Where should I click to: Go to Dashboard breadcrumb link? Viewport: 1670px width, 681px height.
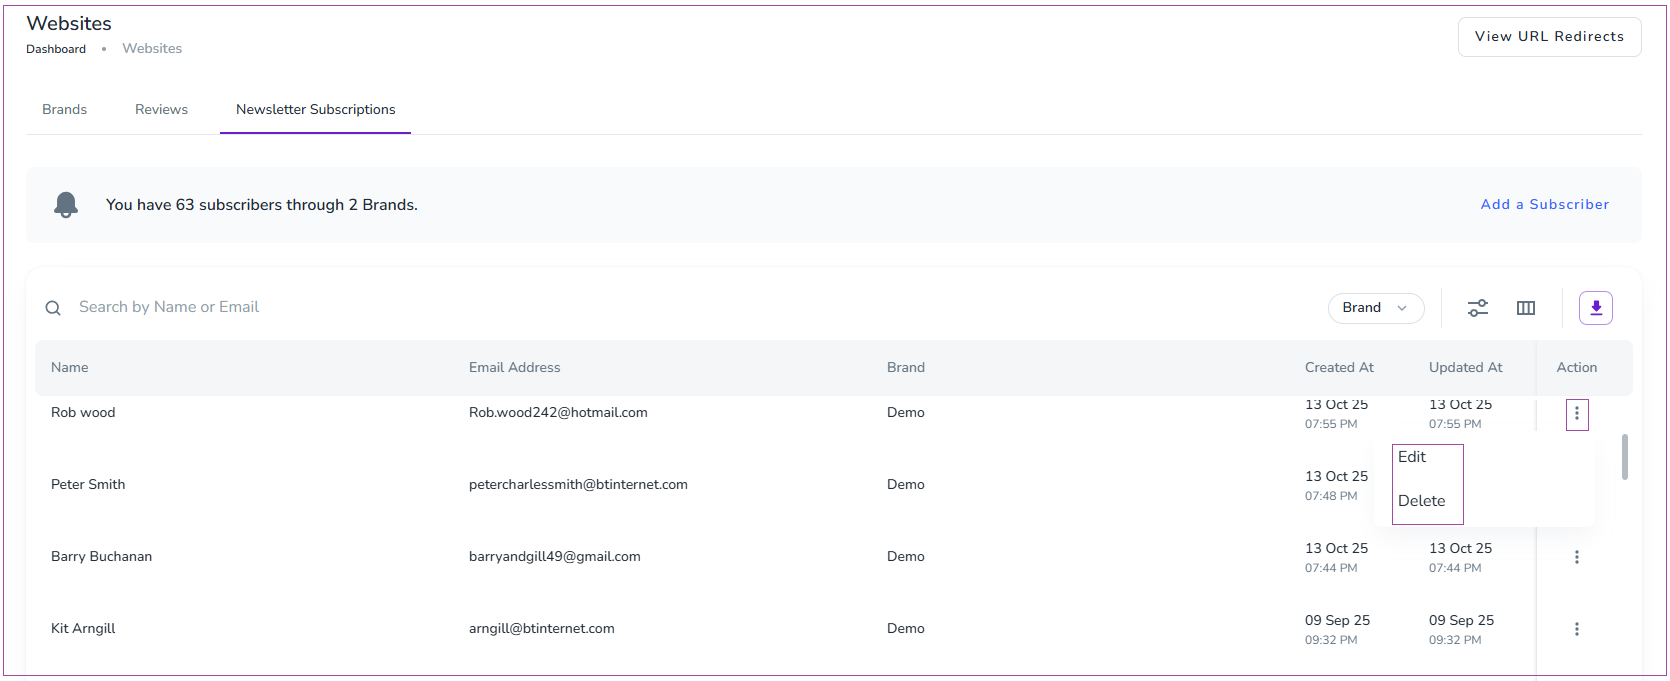pos(56,49)
